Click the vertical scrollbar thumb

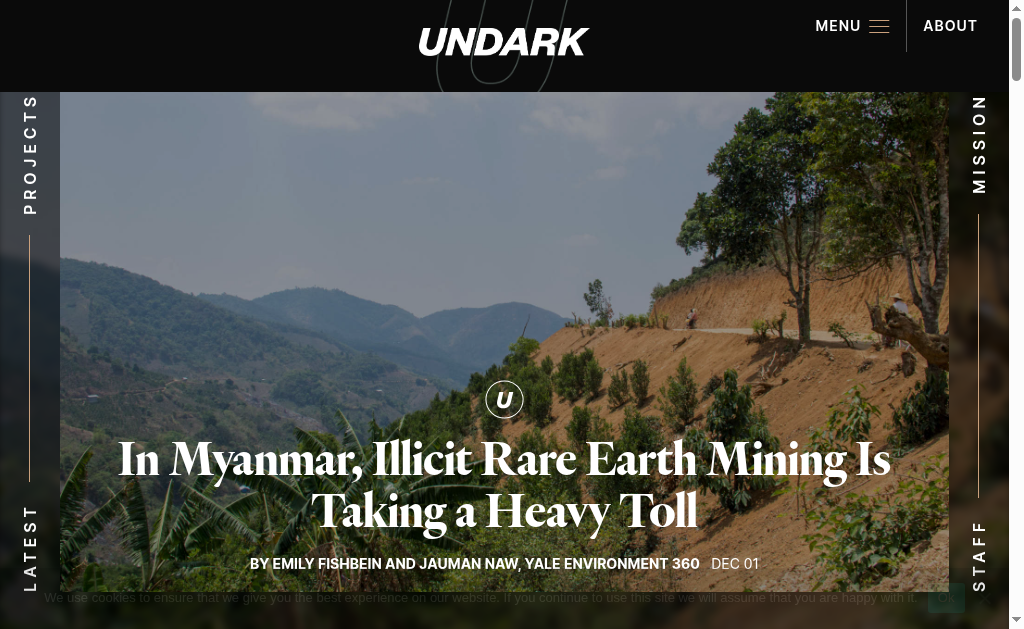click(1016, 49)
